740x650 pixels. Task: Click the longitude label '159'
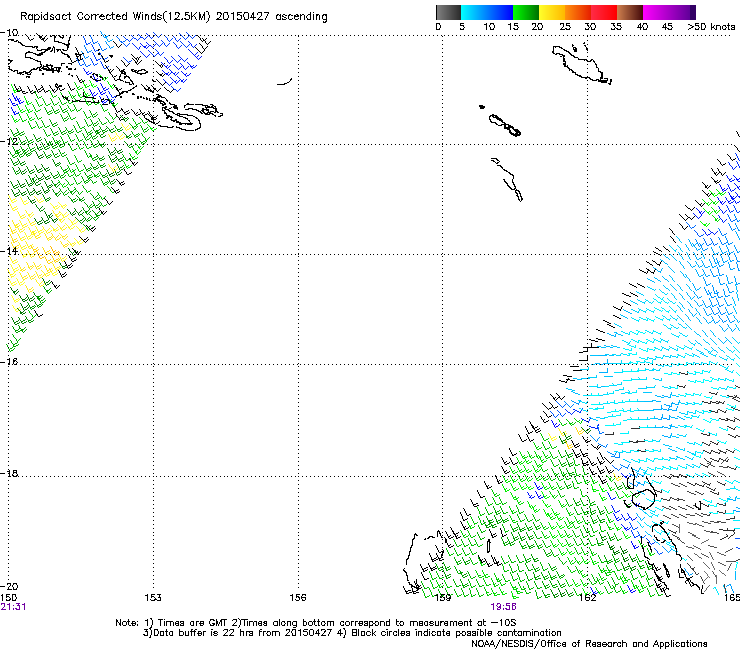click(x=443, y=597)
